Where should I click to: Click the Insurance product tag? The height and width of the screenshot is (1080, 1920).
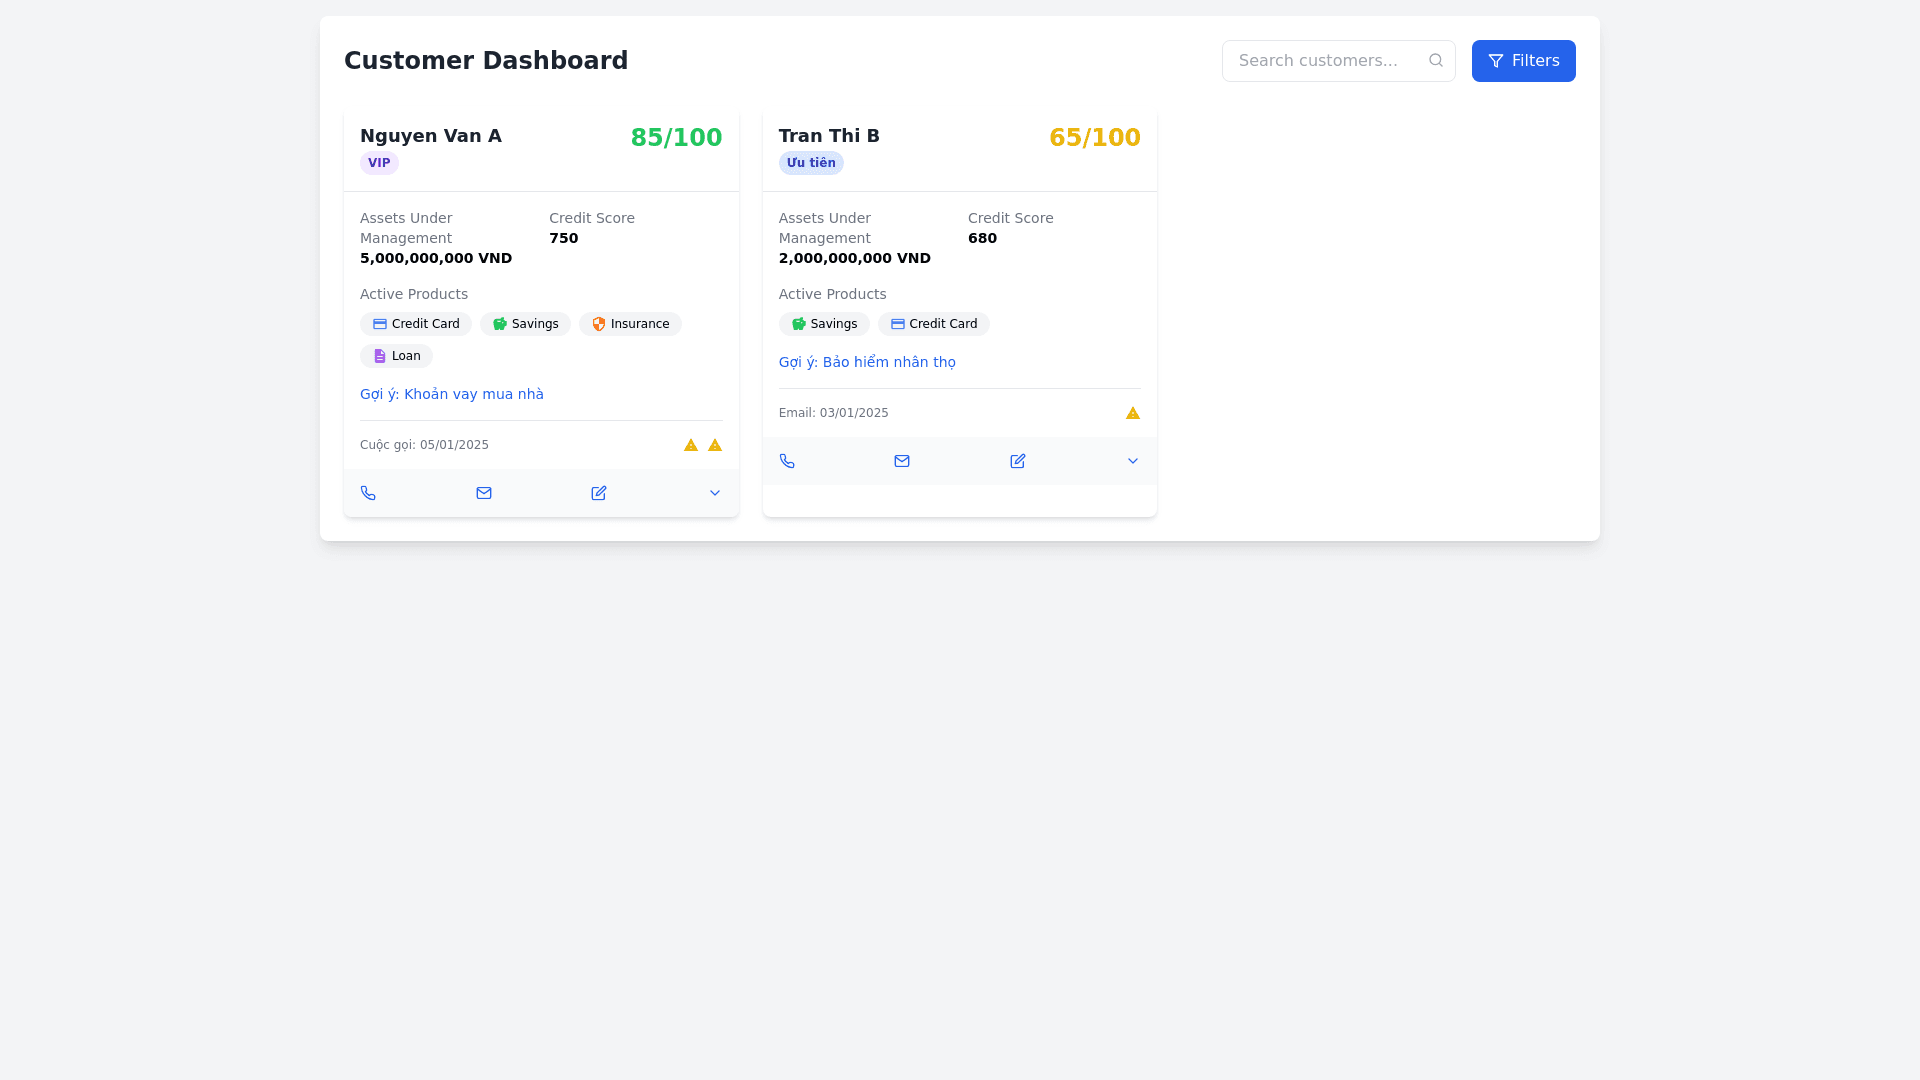630,324
